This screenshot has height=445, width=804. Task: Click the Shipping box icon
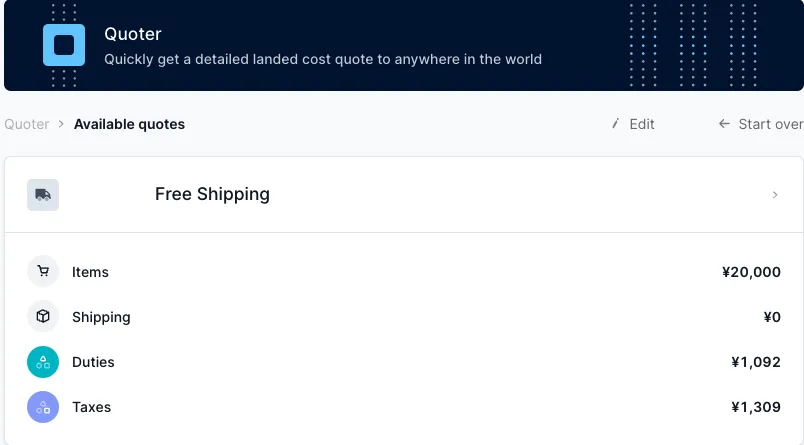tap(43, 317)
